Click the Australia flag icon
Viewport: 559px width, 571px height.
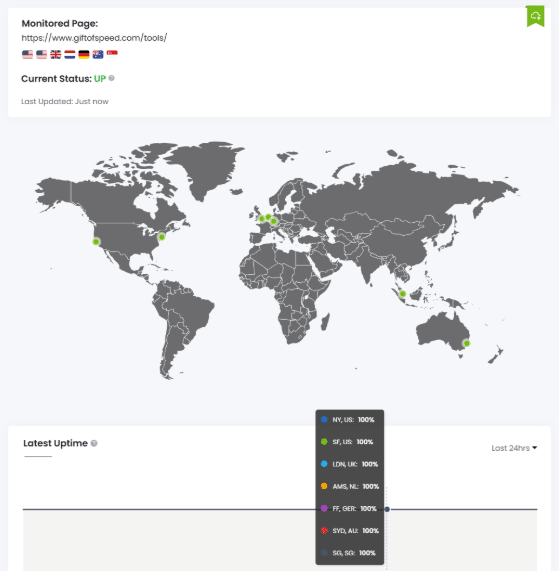98,55
